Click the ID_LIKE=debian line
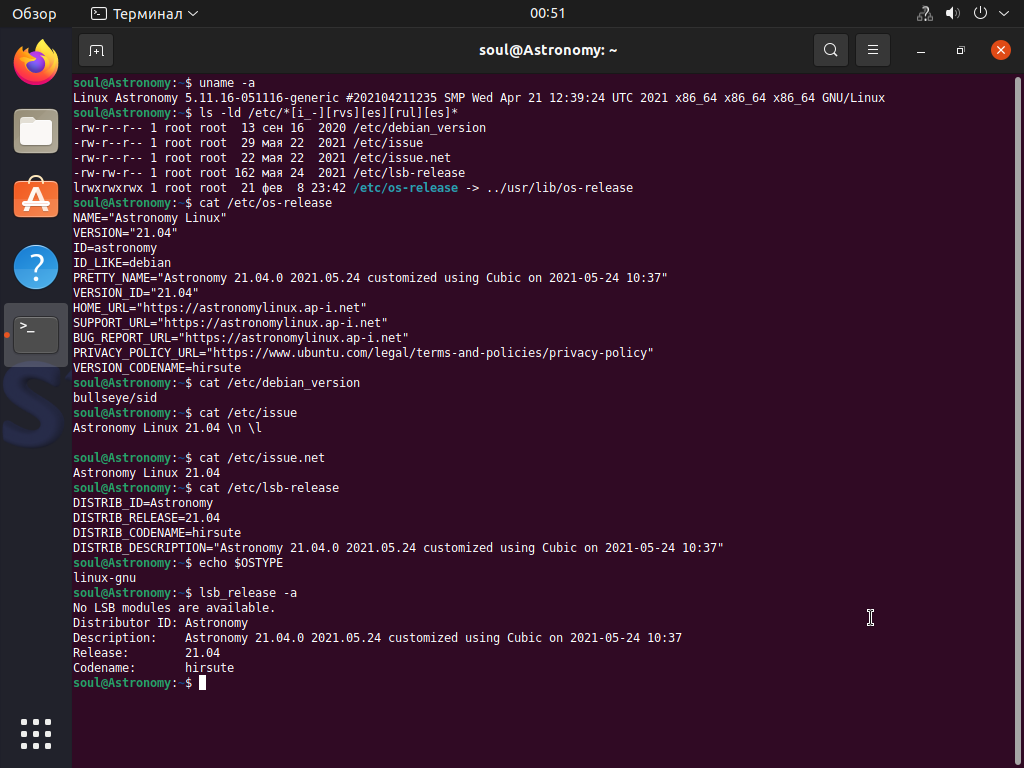The width and height of the screenshot is (1024, 768). point(122,263)
